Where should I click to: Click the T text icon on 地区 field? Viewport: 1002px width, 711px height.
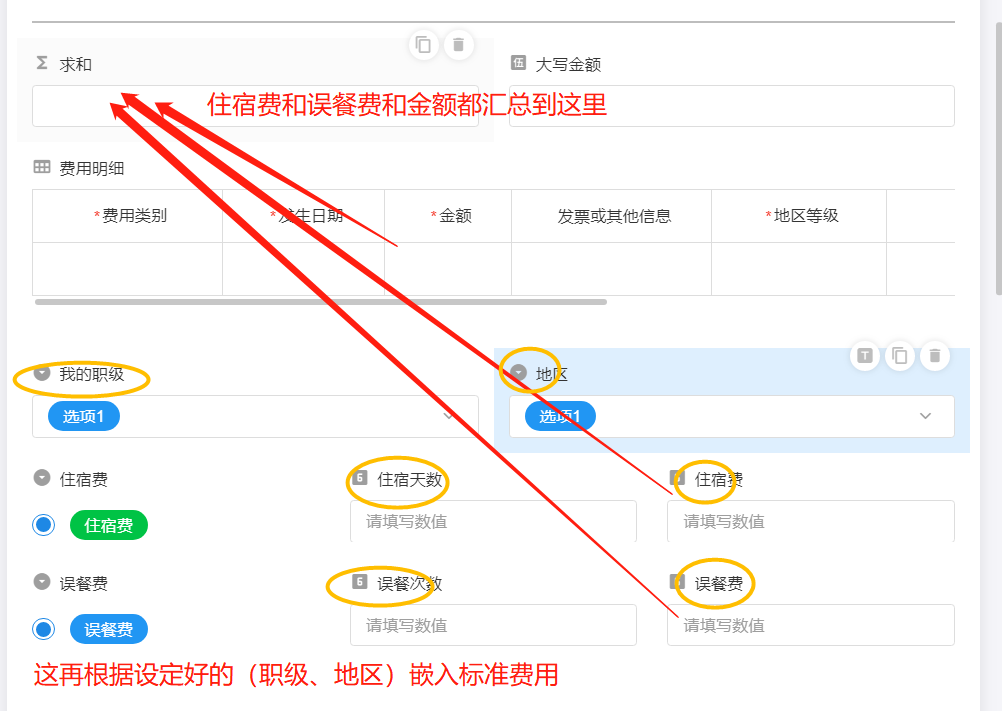[x=865, y=355]
